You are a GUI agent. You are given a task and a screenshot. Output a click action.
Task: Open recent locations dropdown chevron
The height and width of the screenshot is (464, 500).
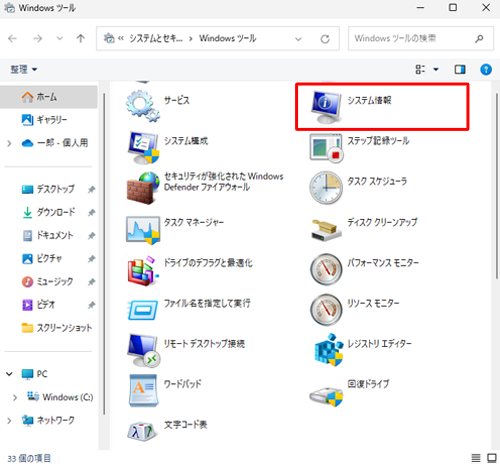pyautogui.click(x=60, y=38)
